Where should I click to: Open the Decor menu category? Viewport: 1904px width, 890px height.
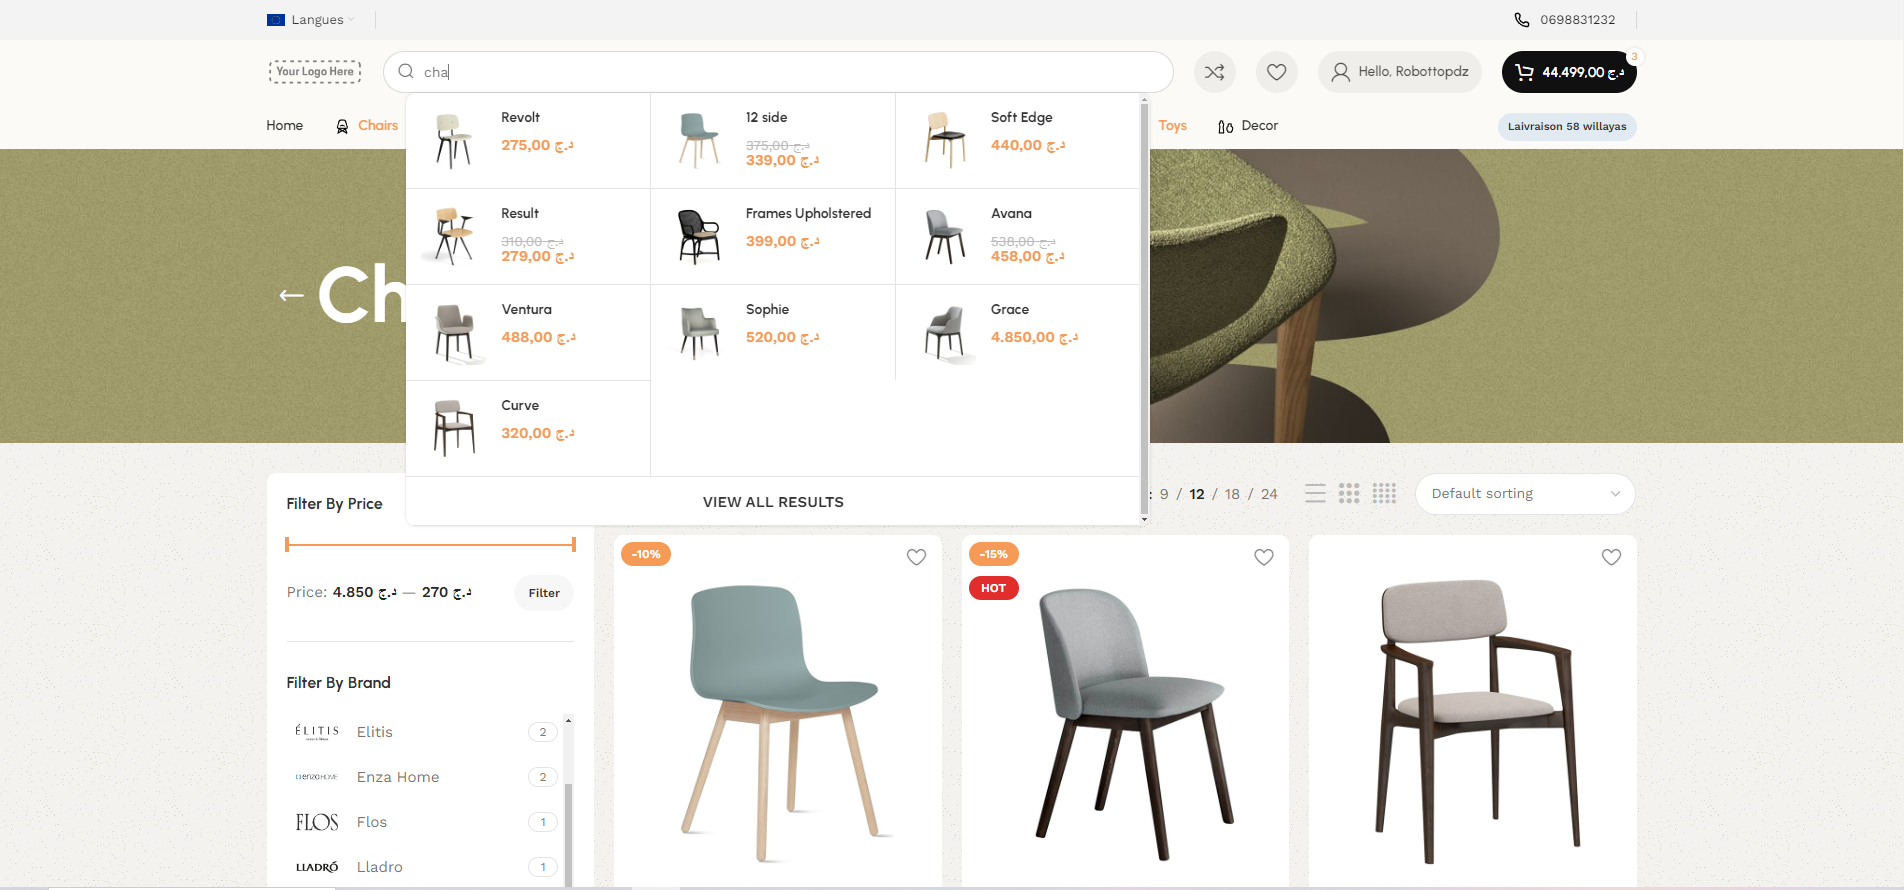coord(1248,126)
